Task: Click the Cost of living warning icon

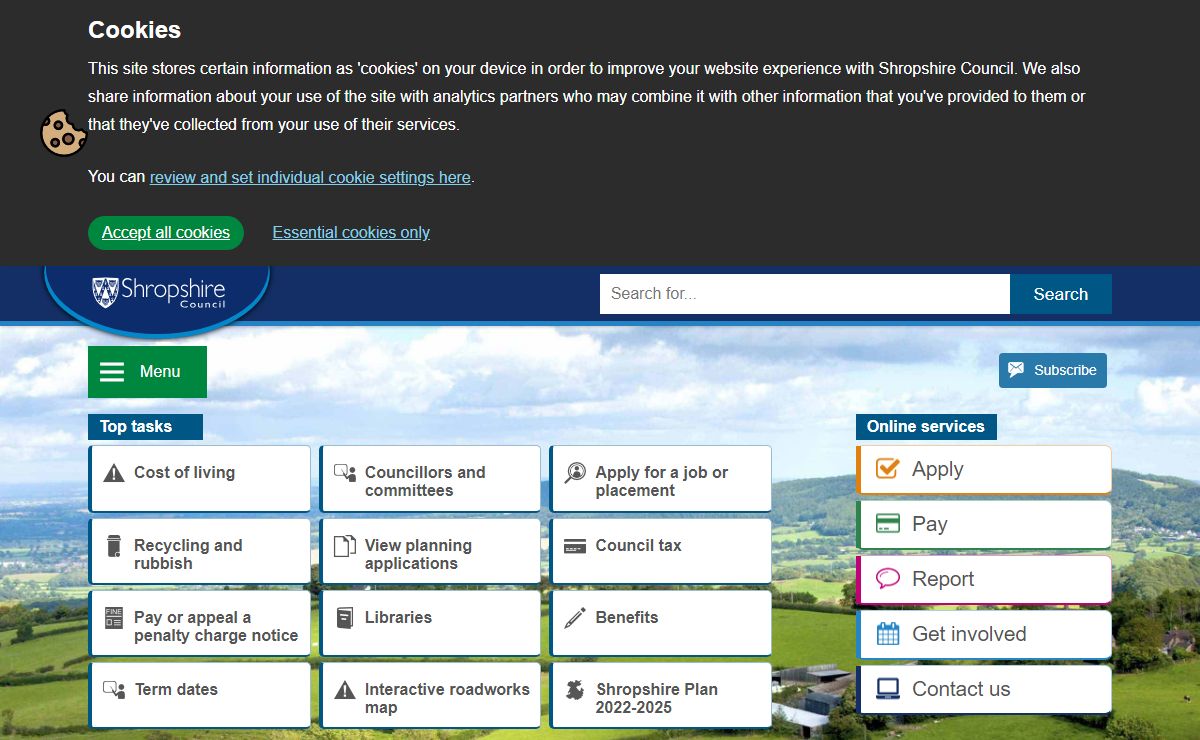Action: pyautogui.click(x=114, y=473)
